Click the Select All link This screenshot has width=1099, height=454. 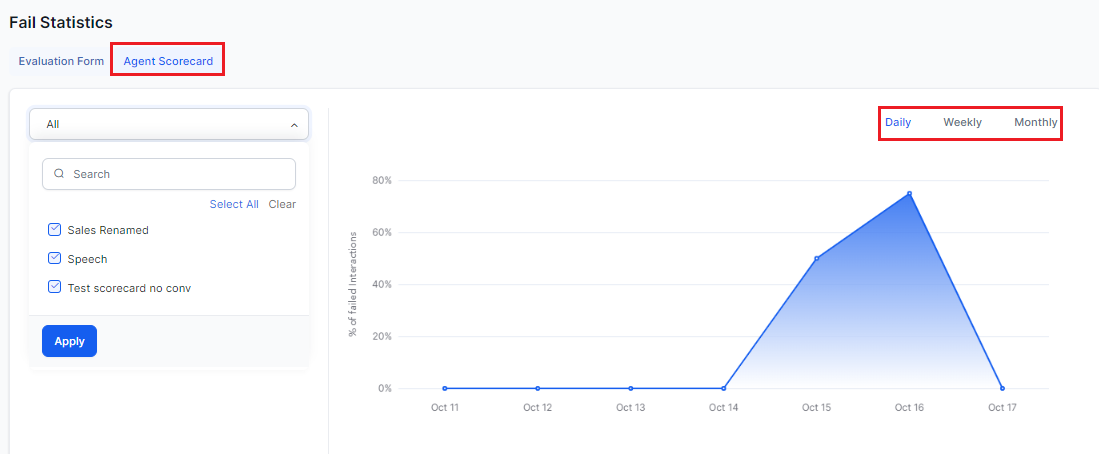[x=234, y=204]
